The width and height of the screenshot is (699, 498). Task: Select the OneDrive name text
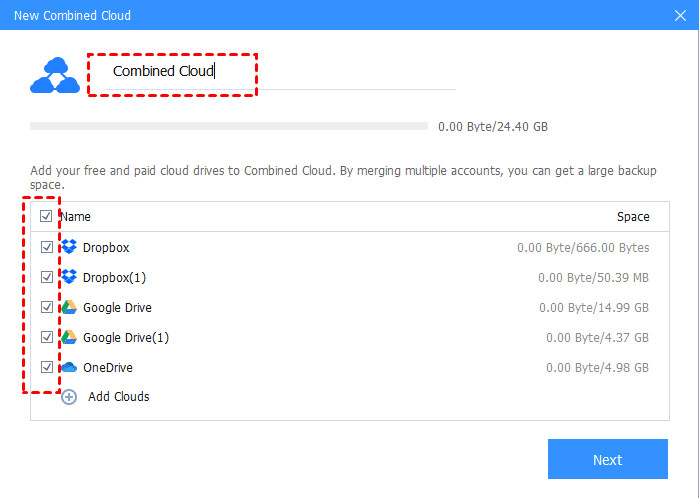(108, 368)
